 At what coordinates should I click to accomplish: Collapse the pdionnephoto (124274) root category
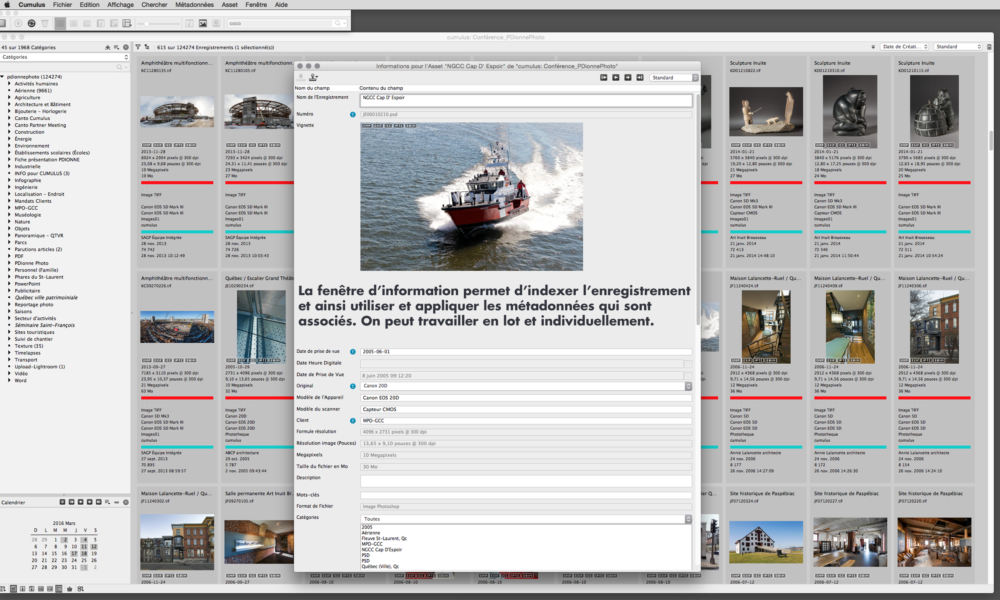click(3, 77)
